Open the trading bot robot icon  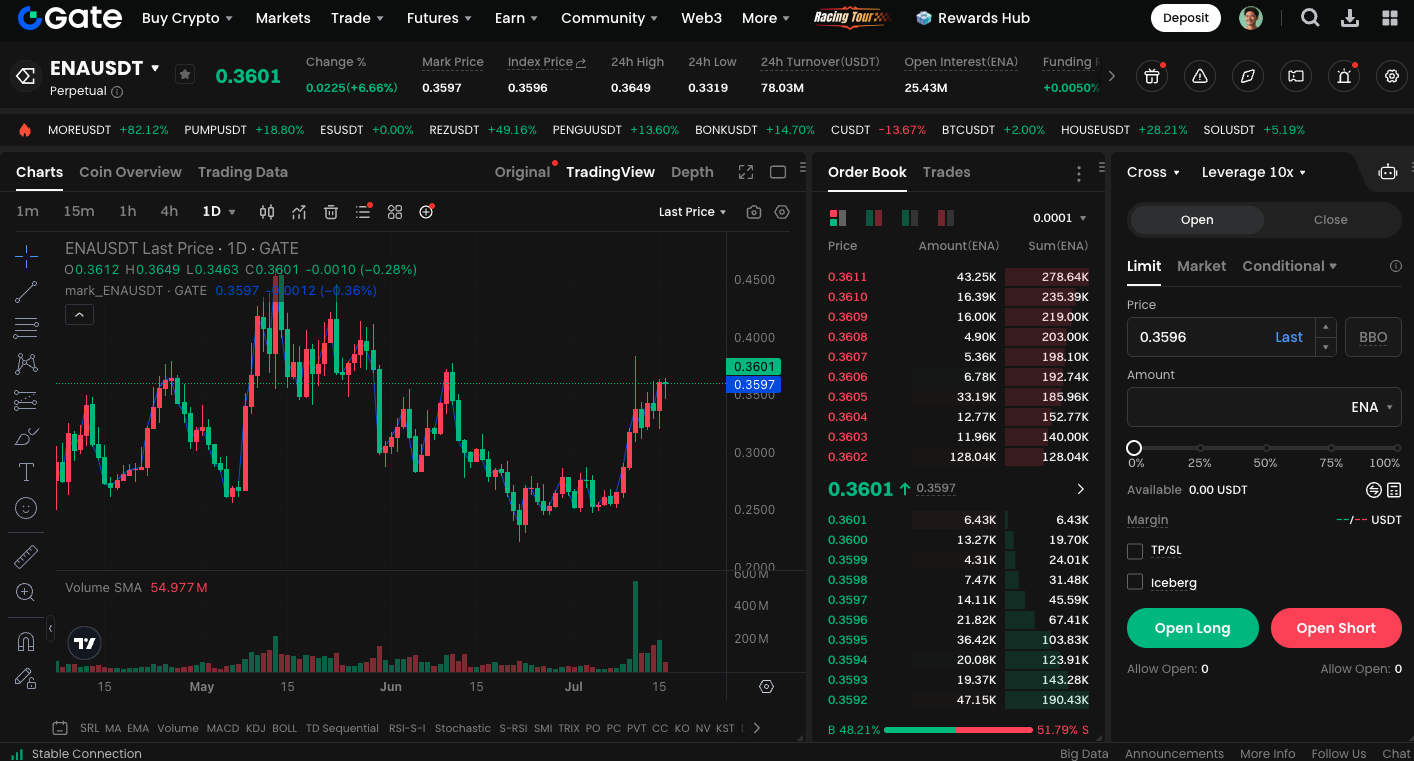[x=1387, y=172]
